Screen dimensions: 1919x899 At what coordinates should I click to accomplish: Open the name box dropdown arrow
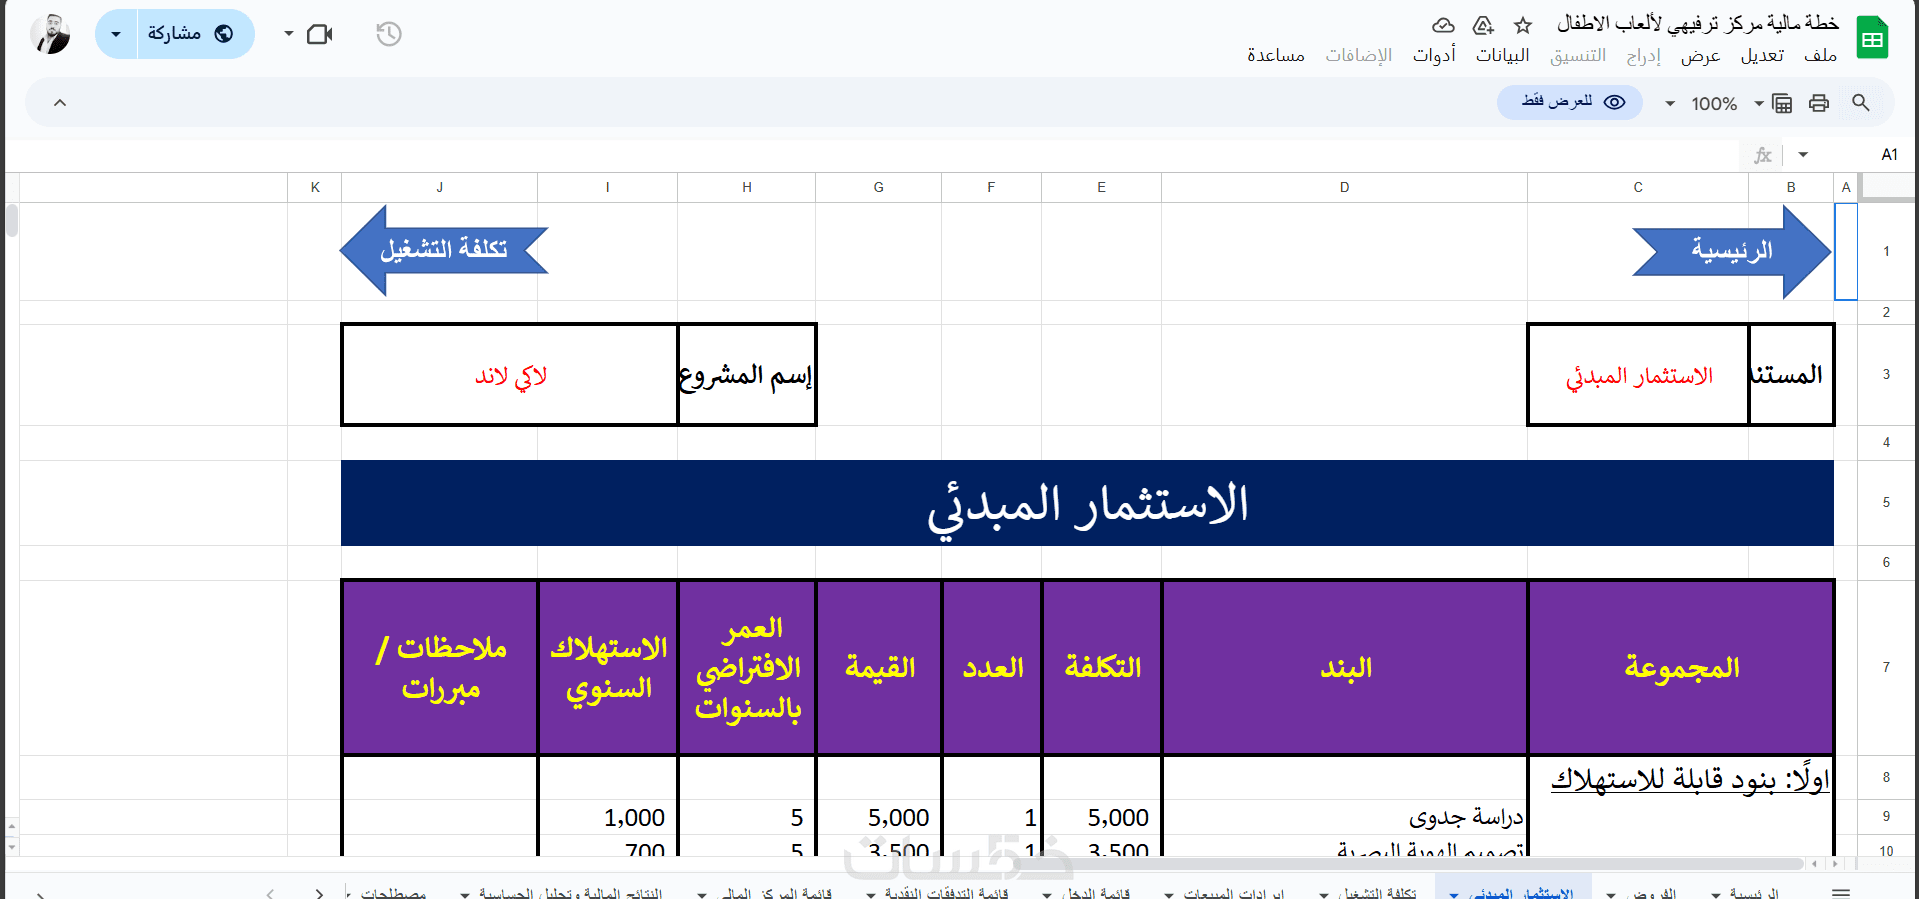1803,155
